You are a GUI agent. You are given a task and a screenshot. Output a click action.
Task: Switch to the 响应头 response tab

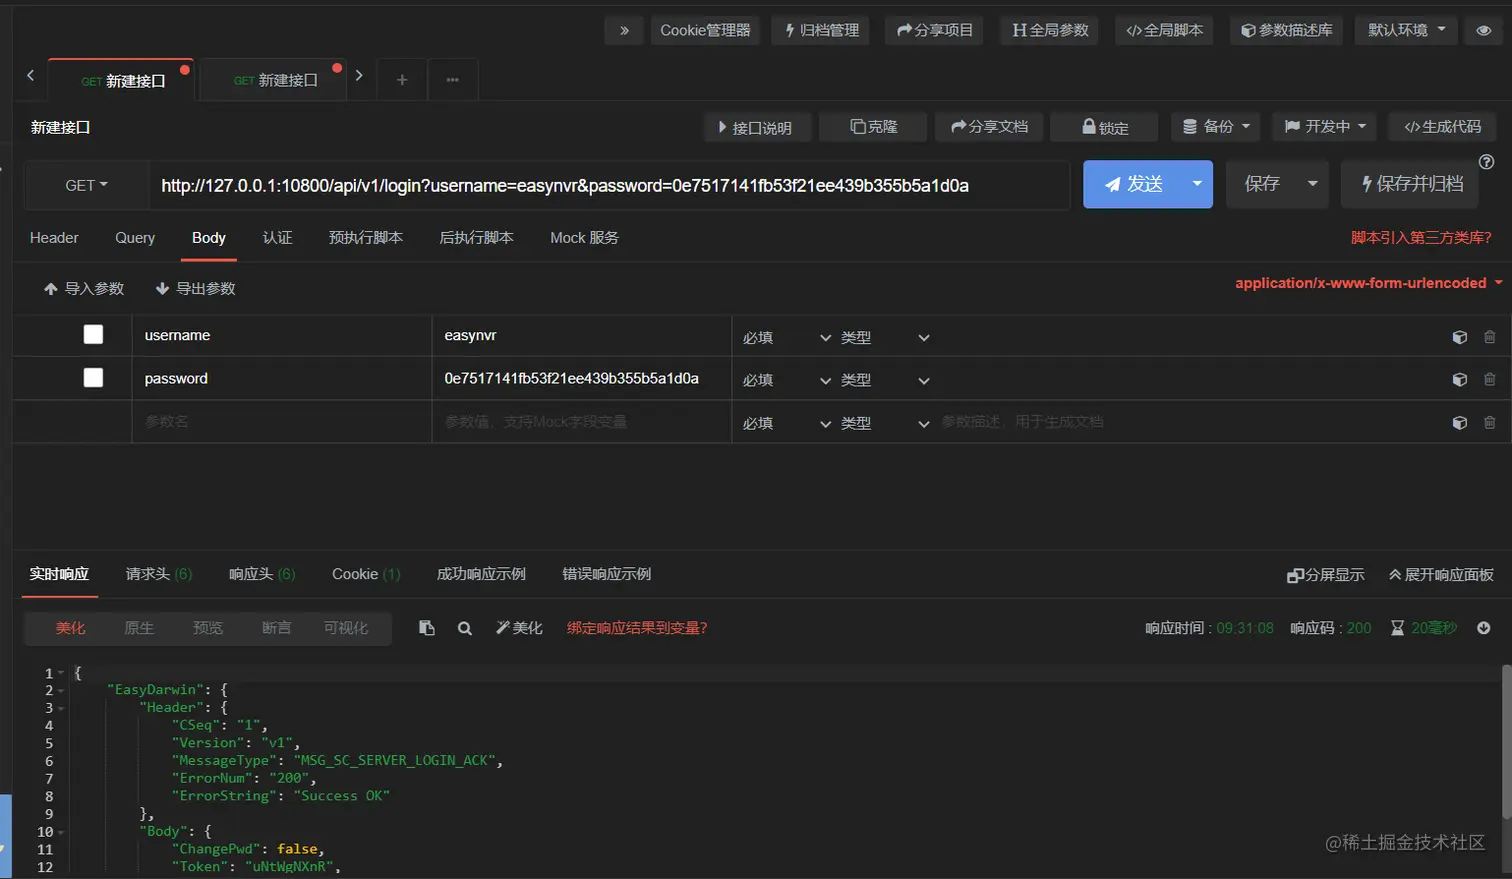(x=262, y=574)
